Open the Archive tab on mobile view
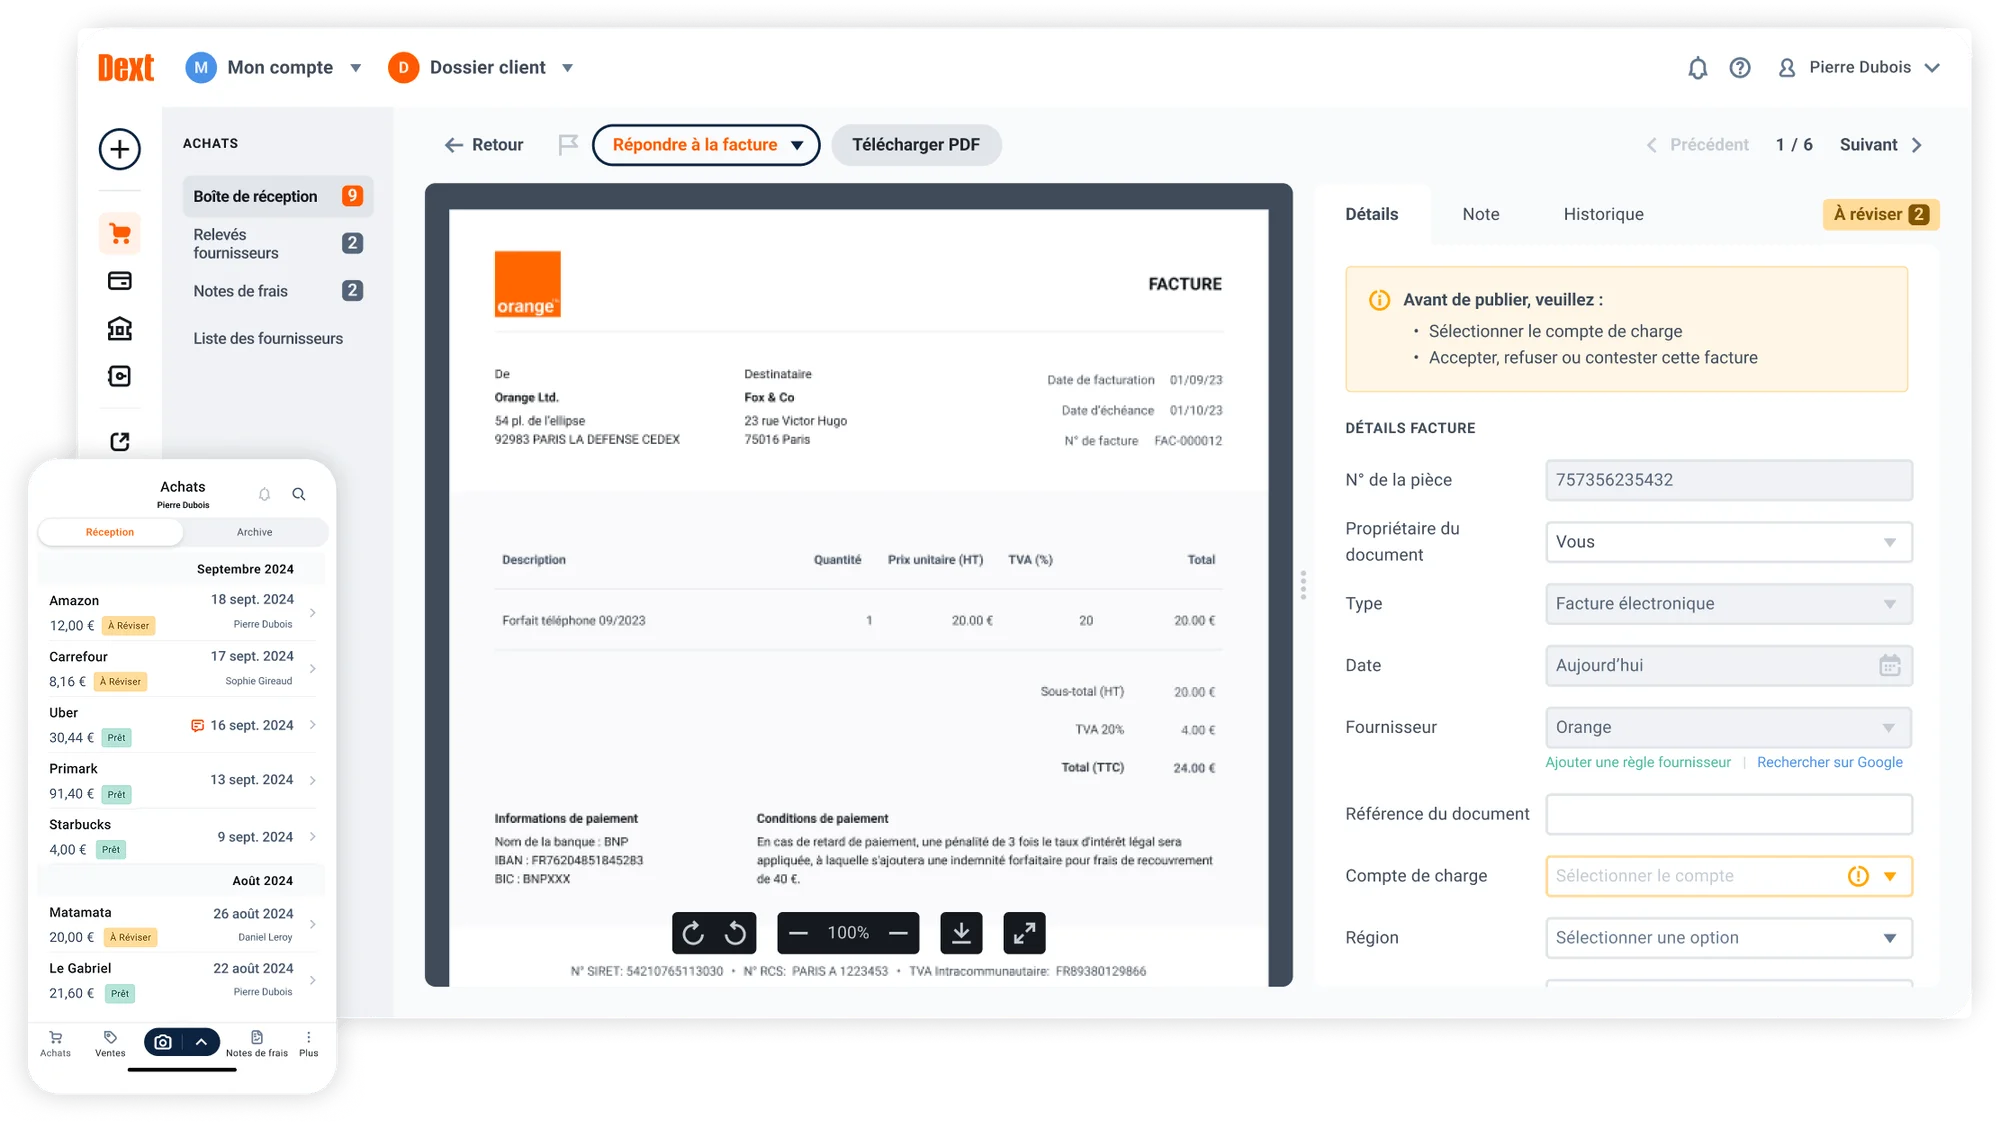The width and height of the screenshot is (2000, 1122). [254, 532]
